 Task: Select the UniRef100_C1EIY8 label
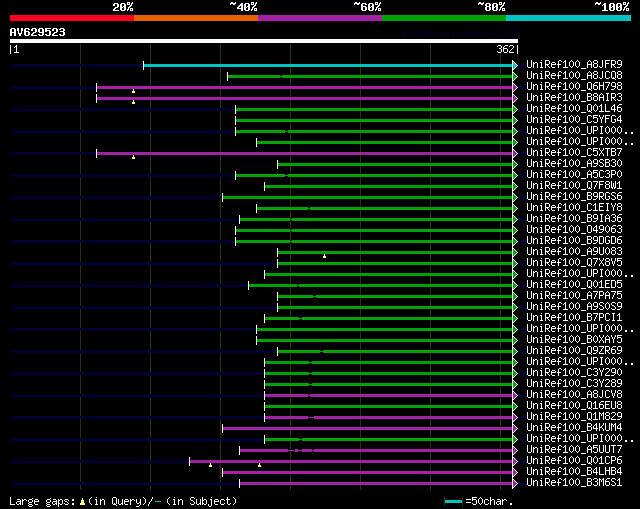click(574, 208)
